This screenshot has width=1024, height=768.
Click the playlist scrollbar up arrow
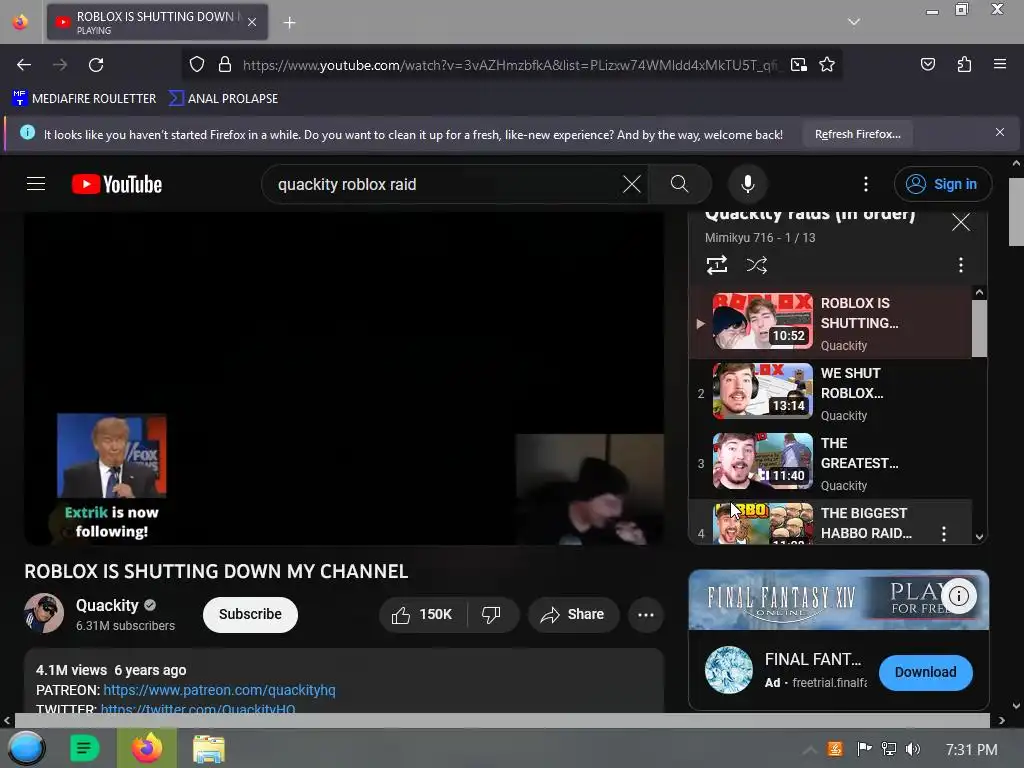tap(979, 293)
